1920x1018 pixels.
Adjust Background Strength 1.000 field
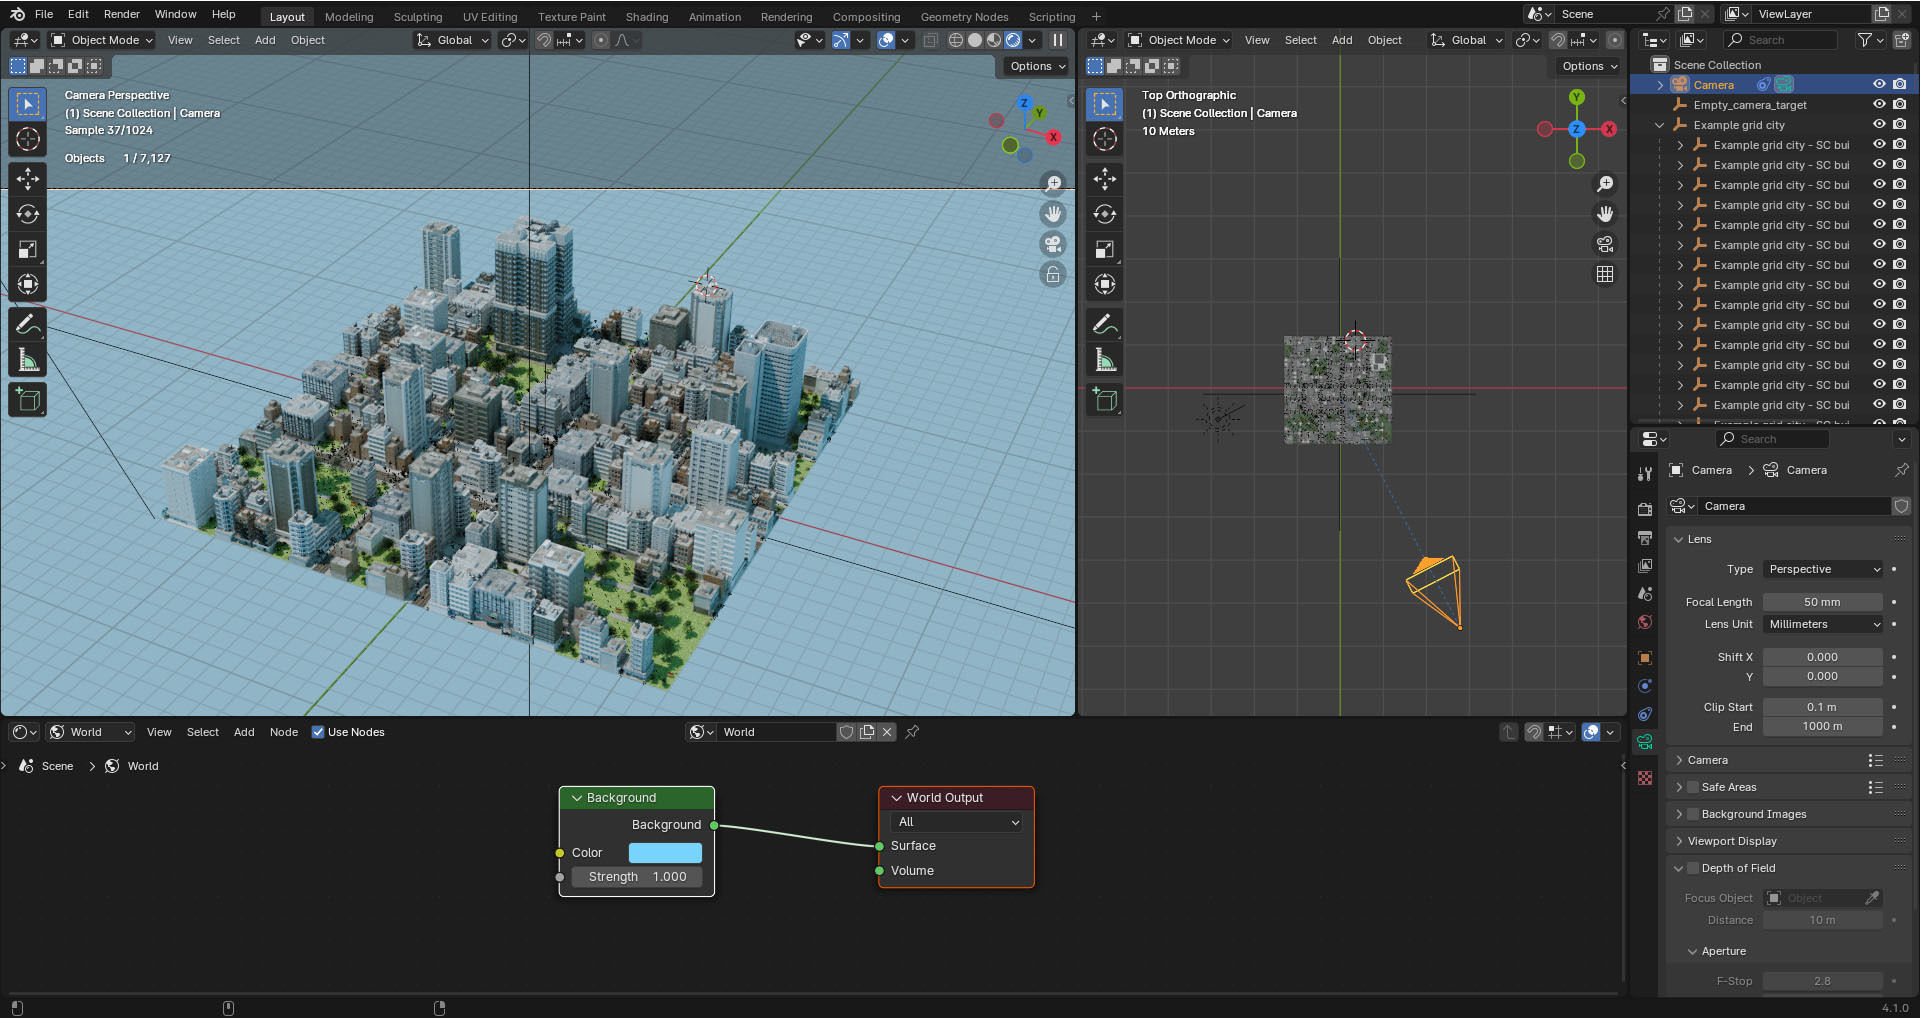click(x=637, y=877)
